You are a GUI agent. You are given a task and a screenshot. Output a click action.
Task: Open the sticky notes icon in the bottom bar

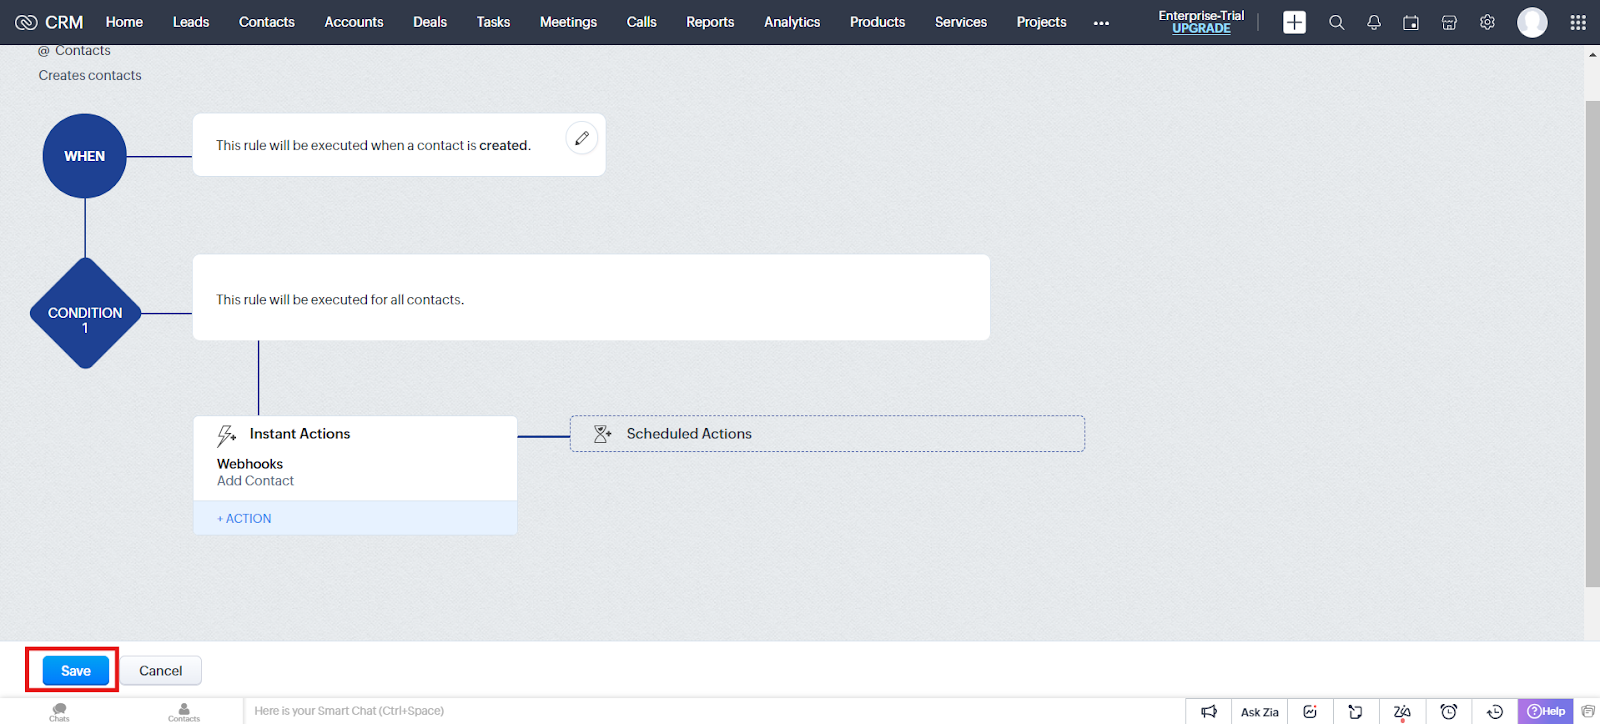(1355, 712)
